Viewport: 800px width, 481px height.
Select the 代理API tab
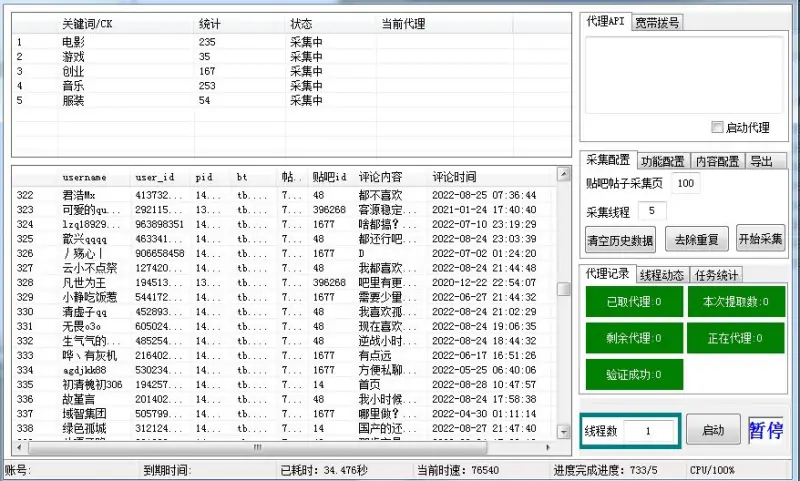tap(606, 22)
